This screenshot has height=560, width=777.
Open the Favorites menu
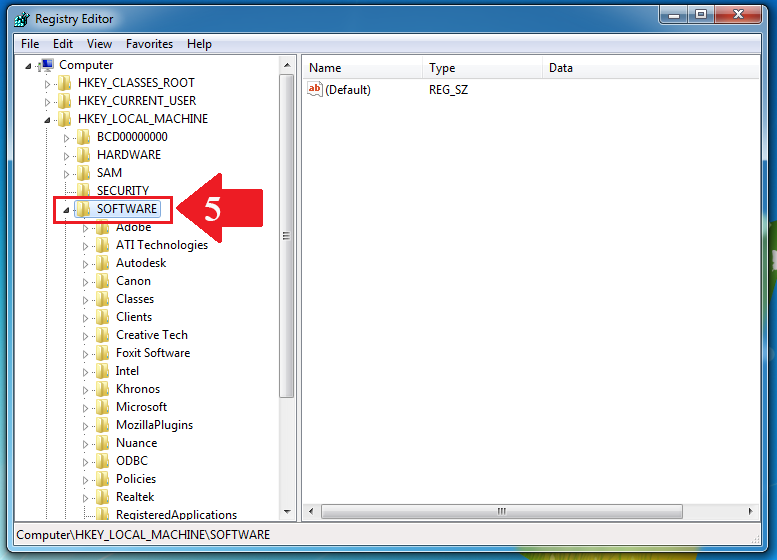(149, 44)
